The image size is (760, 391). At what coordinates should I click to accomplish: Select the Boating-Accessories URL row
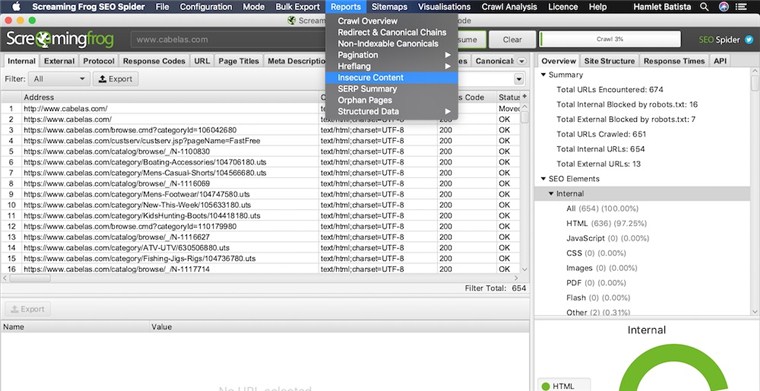(170, 162)
